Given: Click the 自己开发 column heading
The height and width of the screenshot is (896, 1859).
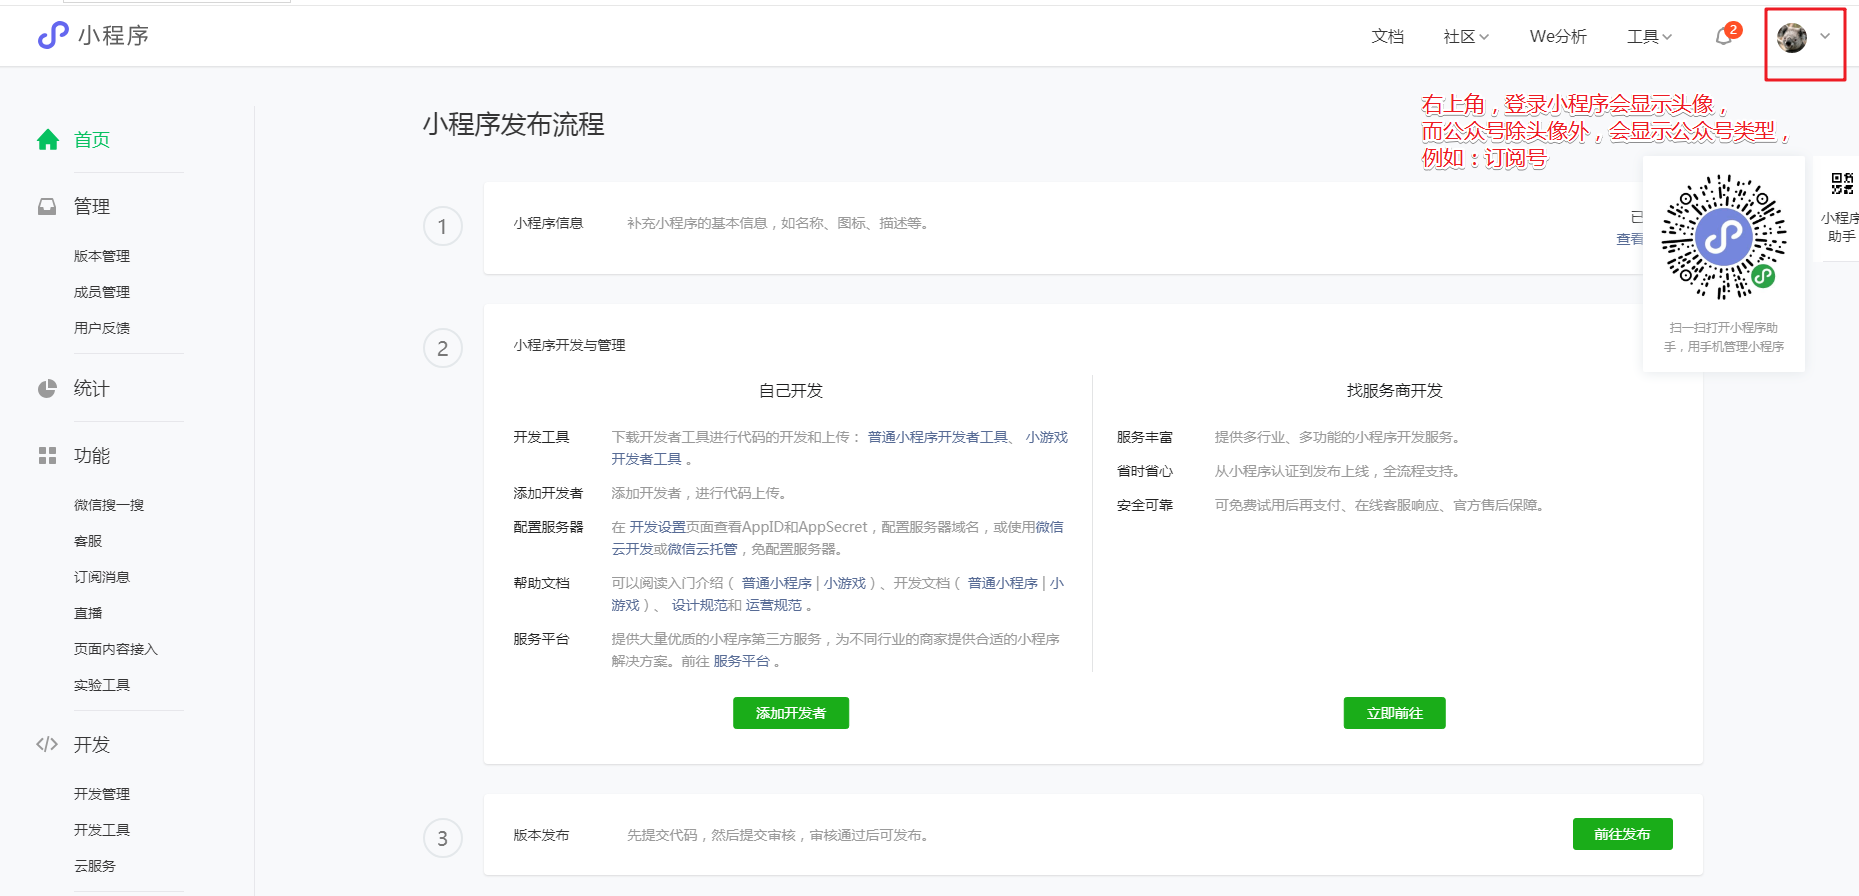Looking at the screenshot, I should [x=791, y=391].
